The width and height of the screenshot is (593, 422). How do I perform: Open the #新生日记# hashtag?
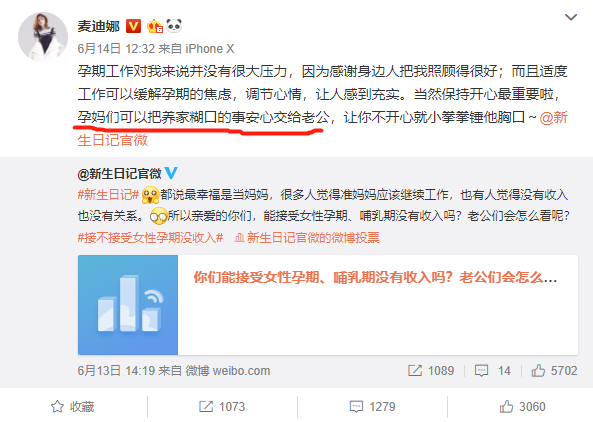109,195
